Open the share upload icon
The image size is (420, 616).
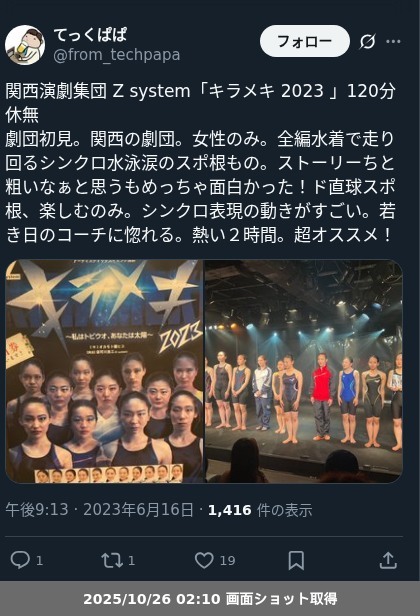tap(388, 560)
